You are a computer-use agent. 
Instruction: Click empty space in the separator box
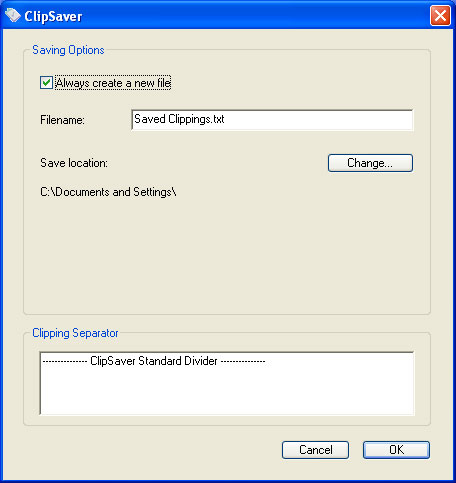pos(227,393)
